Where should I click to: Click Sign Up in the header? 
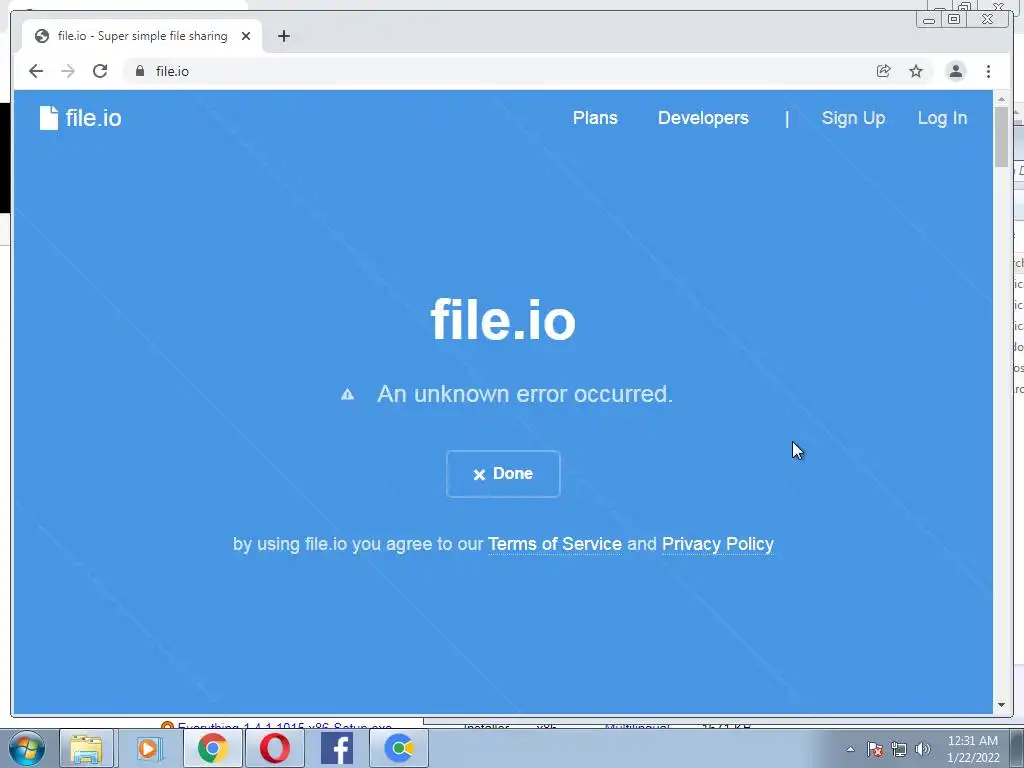(853, 118)
